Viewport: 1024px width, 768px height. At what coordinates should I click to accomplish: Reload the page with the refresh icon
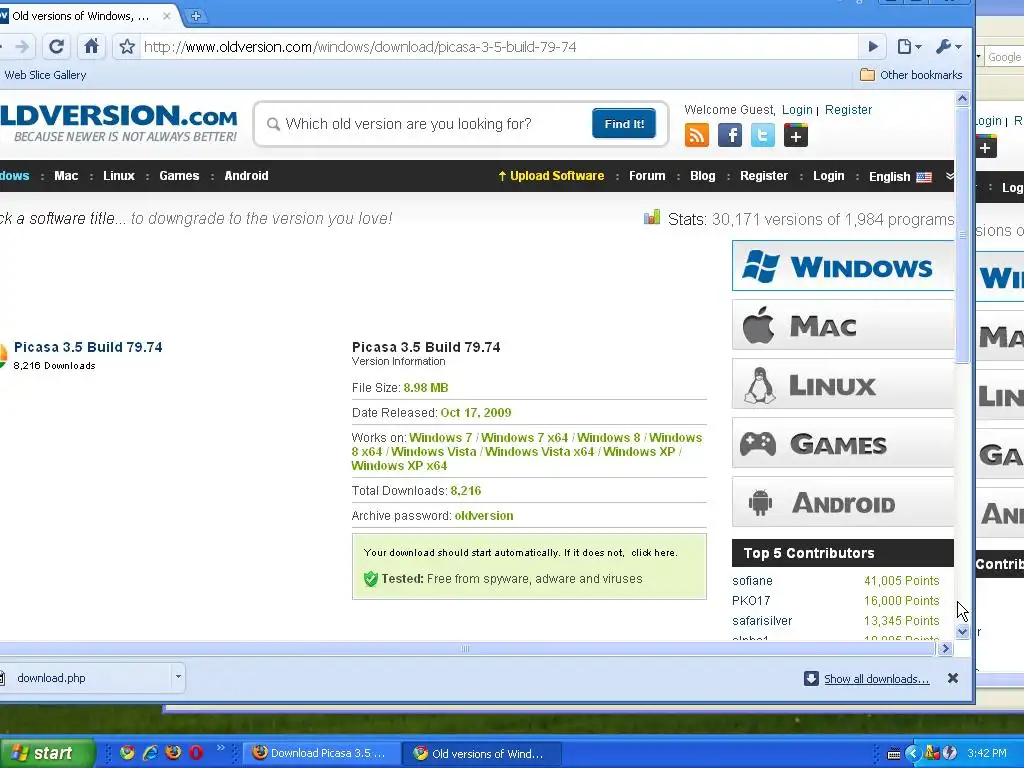(x=56, y=46)
